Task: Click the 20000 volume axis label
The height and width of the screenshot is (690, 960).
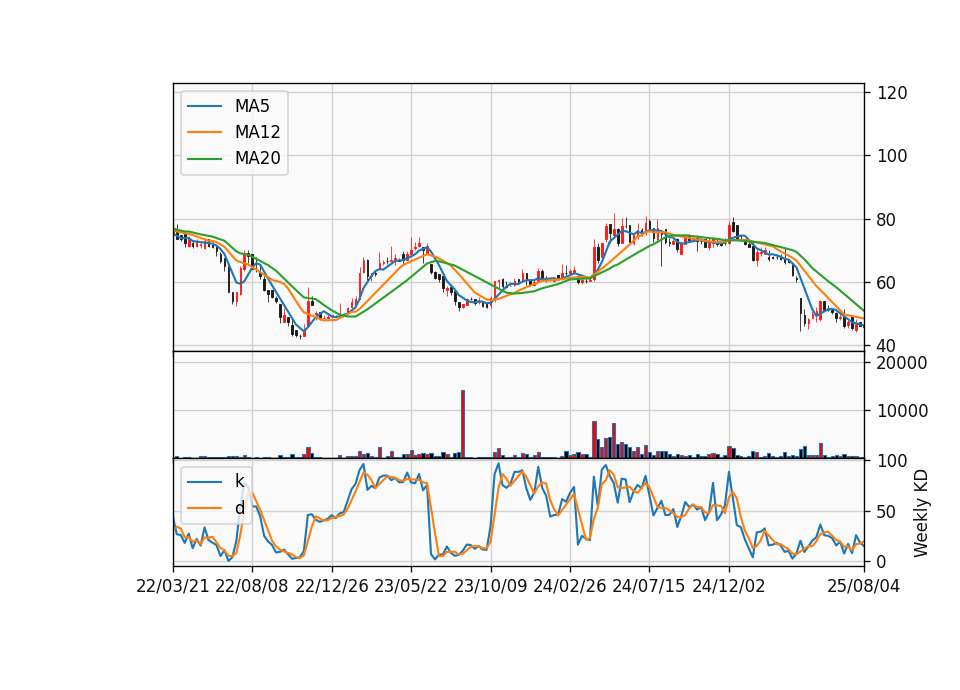Action: 902,363
